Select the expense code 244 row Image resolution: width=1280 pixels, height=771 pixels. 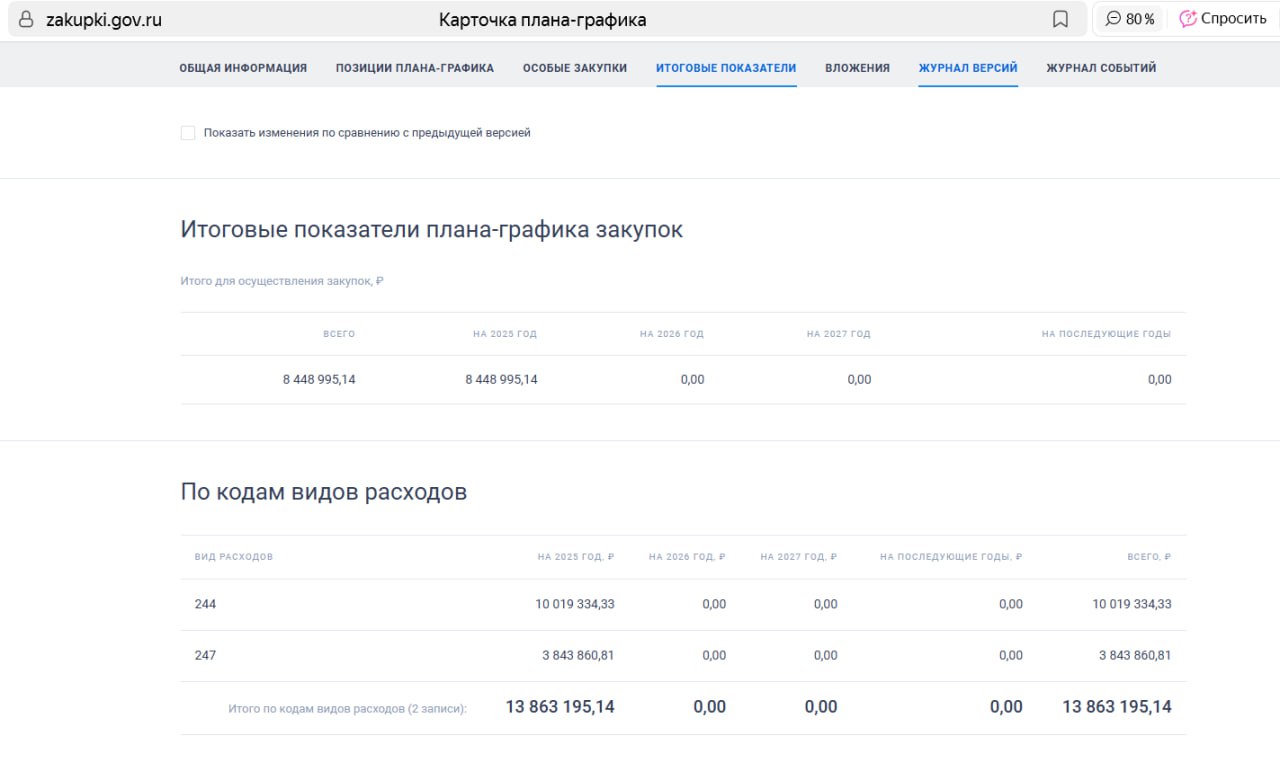tap(205, 604)
